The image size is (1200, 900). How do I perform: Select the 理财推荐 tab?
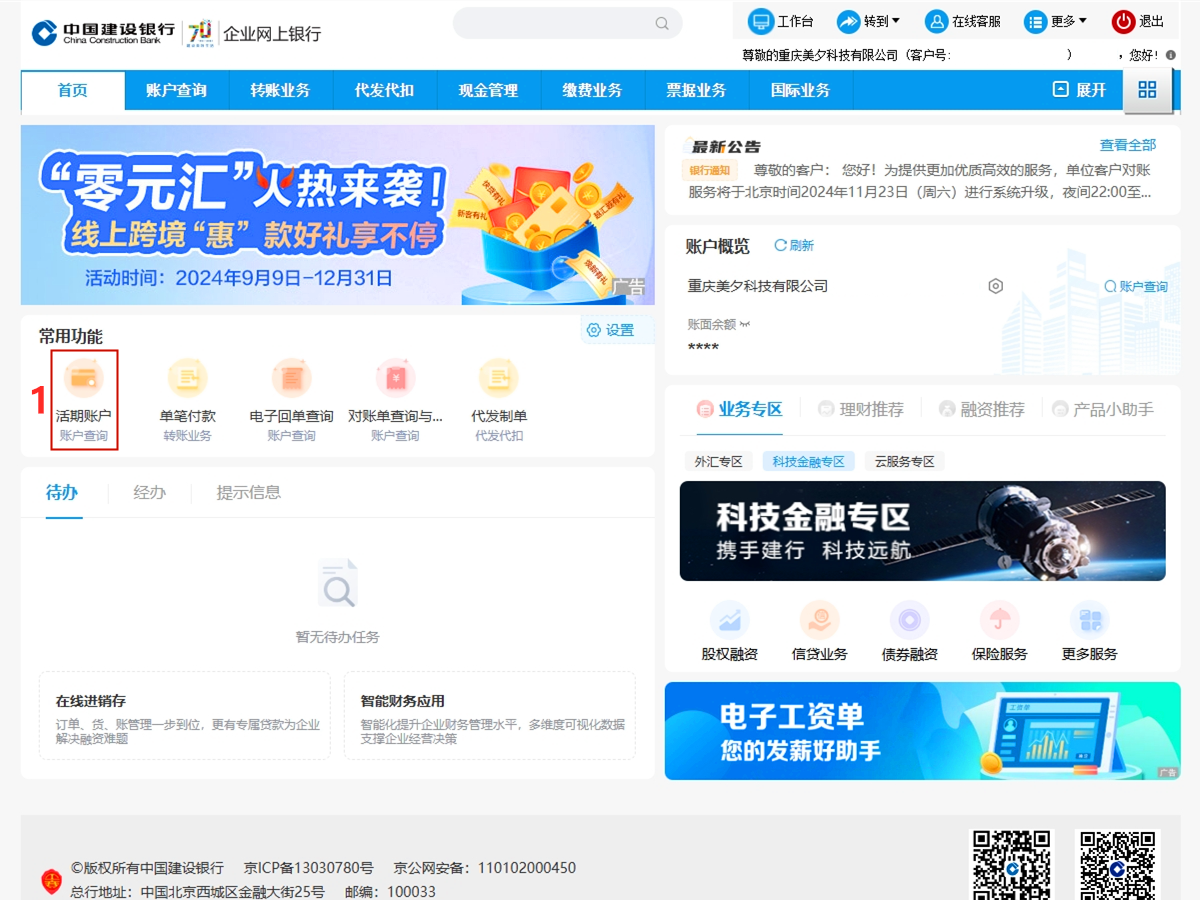tap(861, 409)
